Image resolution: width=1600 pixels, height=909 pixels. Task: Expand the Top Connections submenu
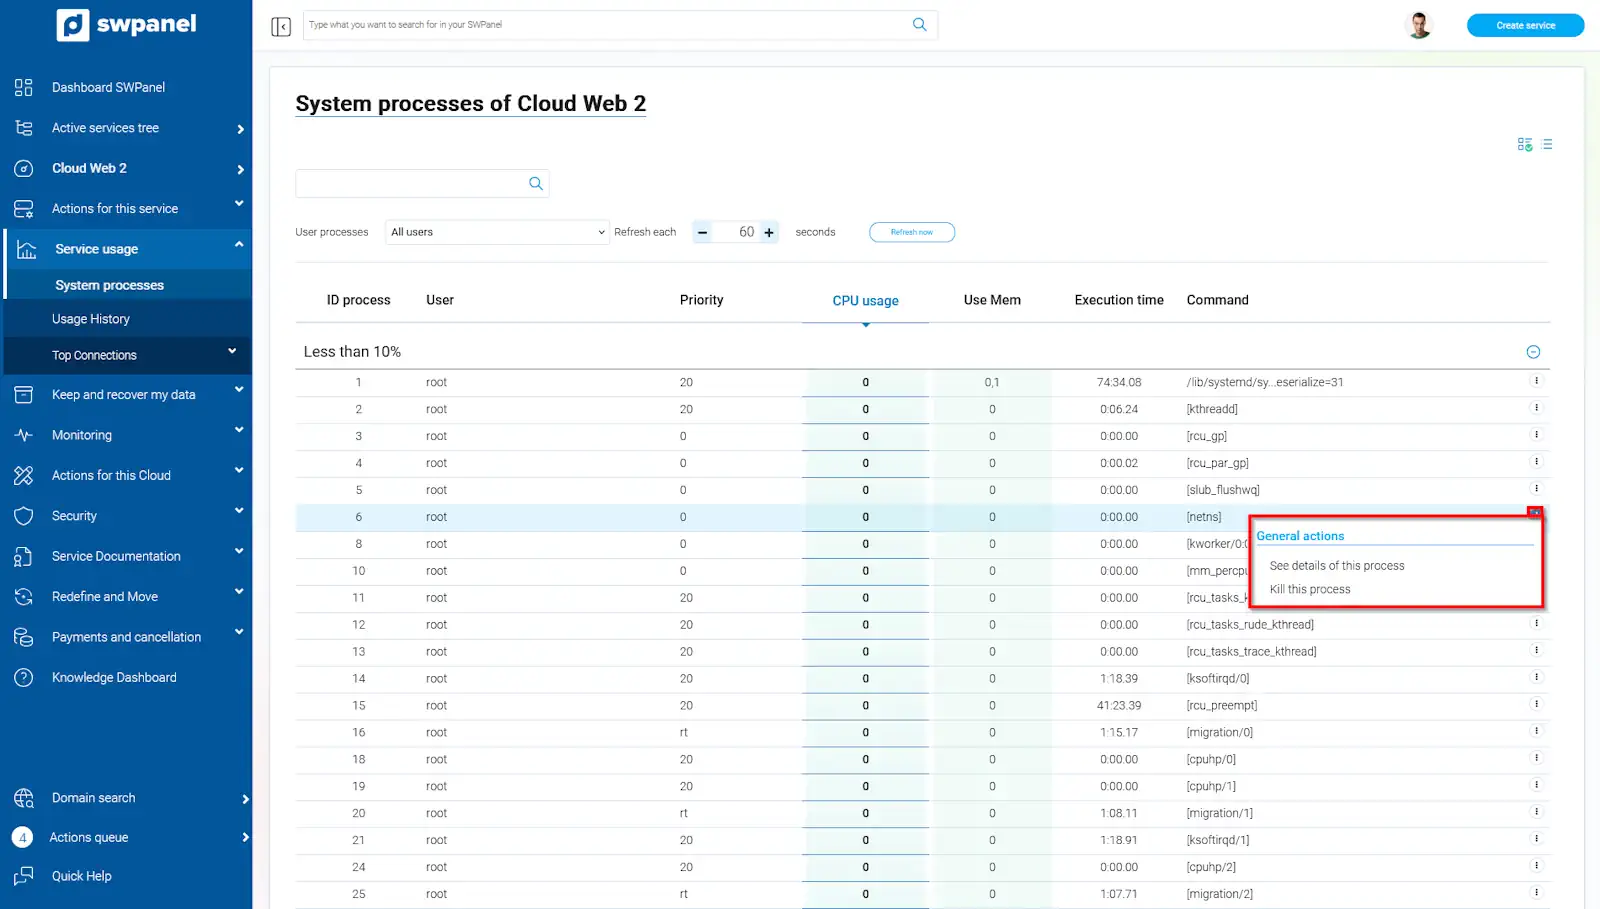(232, 351)
